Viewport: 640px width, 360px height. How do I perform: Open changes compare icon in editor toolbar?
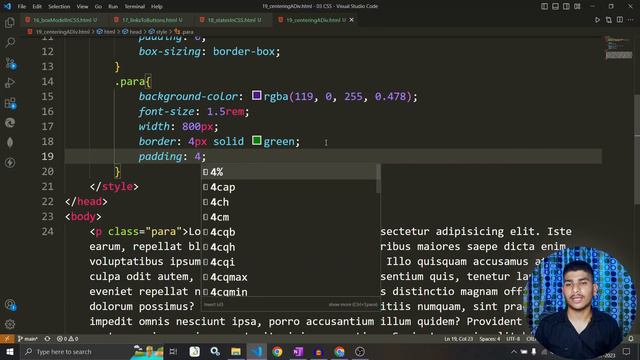[609, 20]
